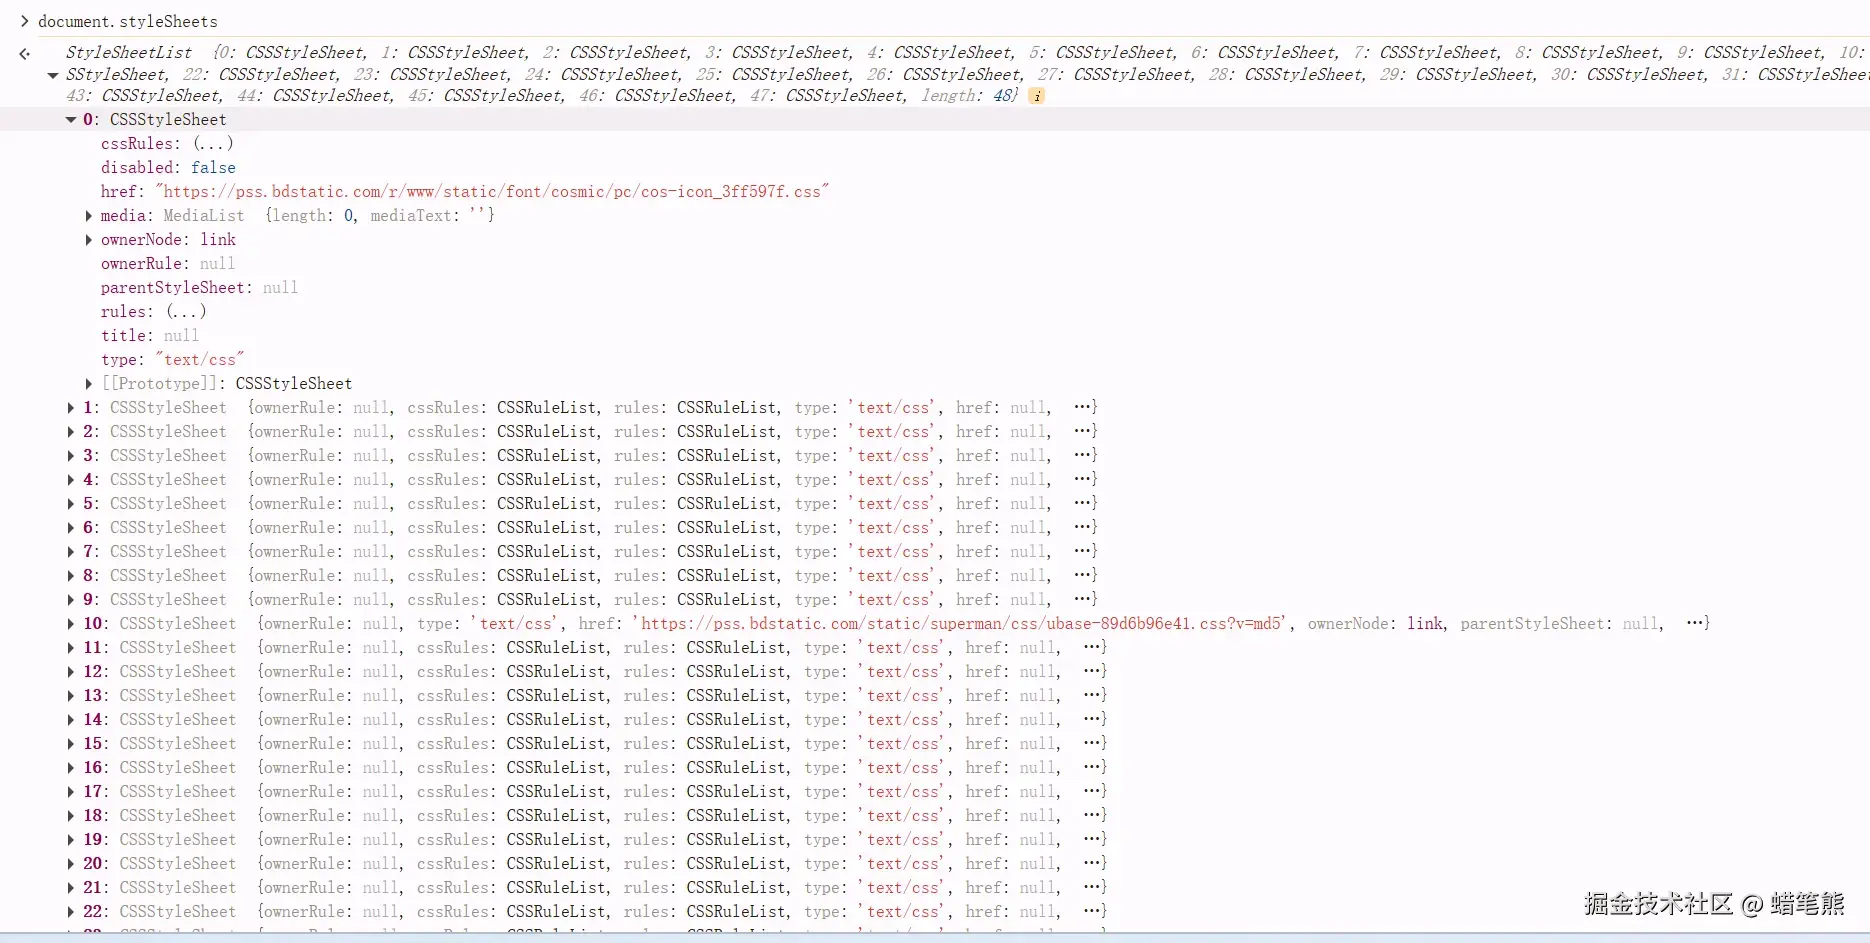Expand entry 10 with the ubase CSS href
Viewport: 1870px width, 943px height.
(x=71, y=624)
